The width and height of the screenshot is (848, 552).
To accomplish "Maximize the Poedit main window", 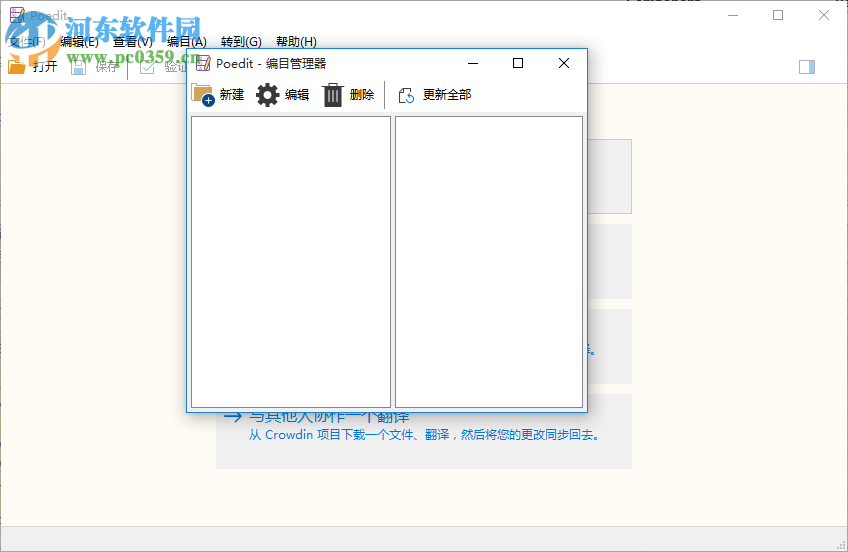I will (778, 15).
